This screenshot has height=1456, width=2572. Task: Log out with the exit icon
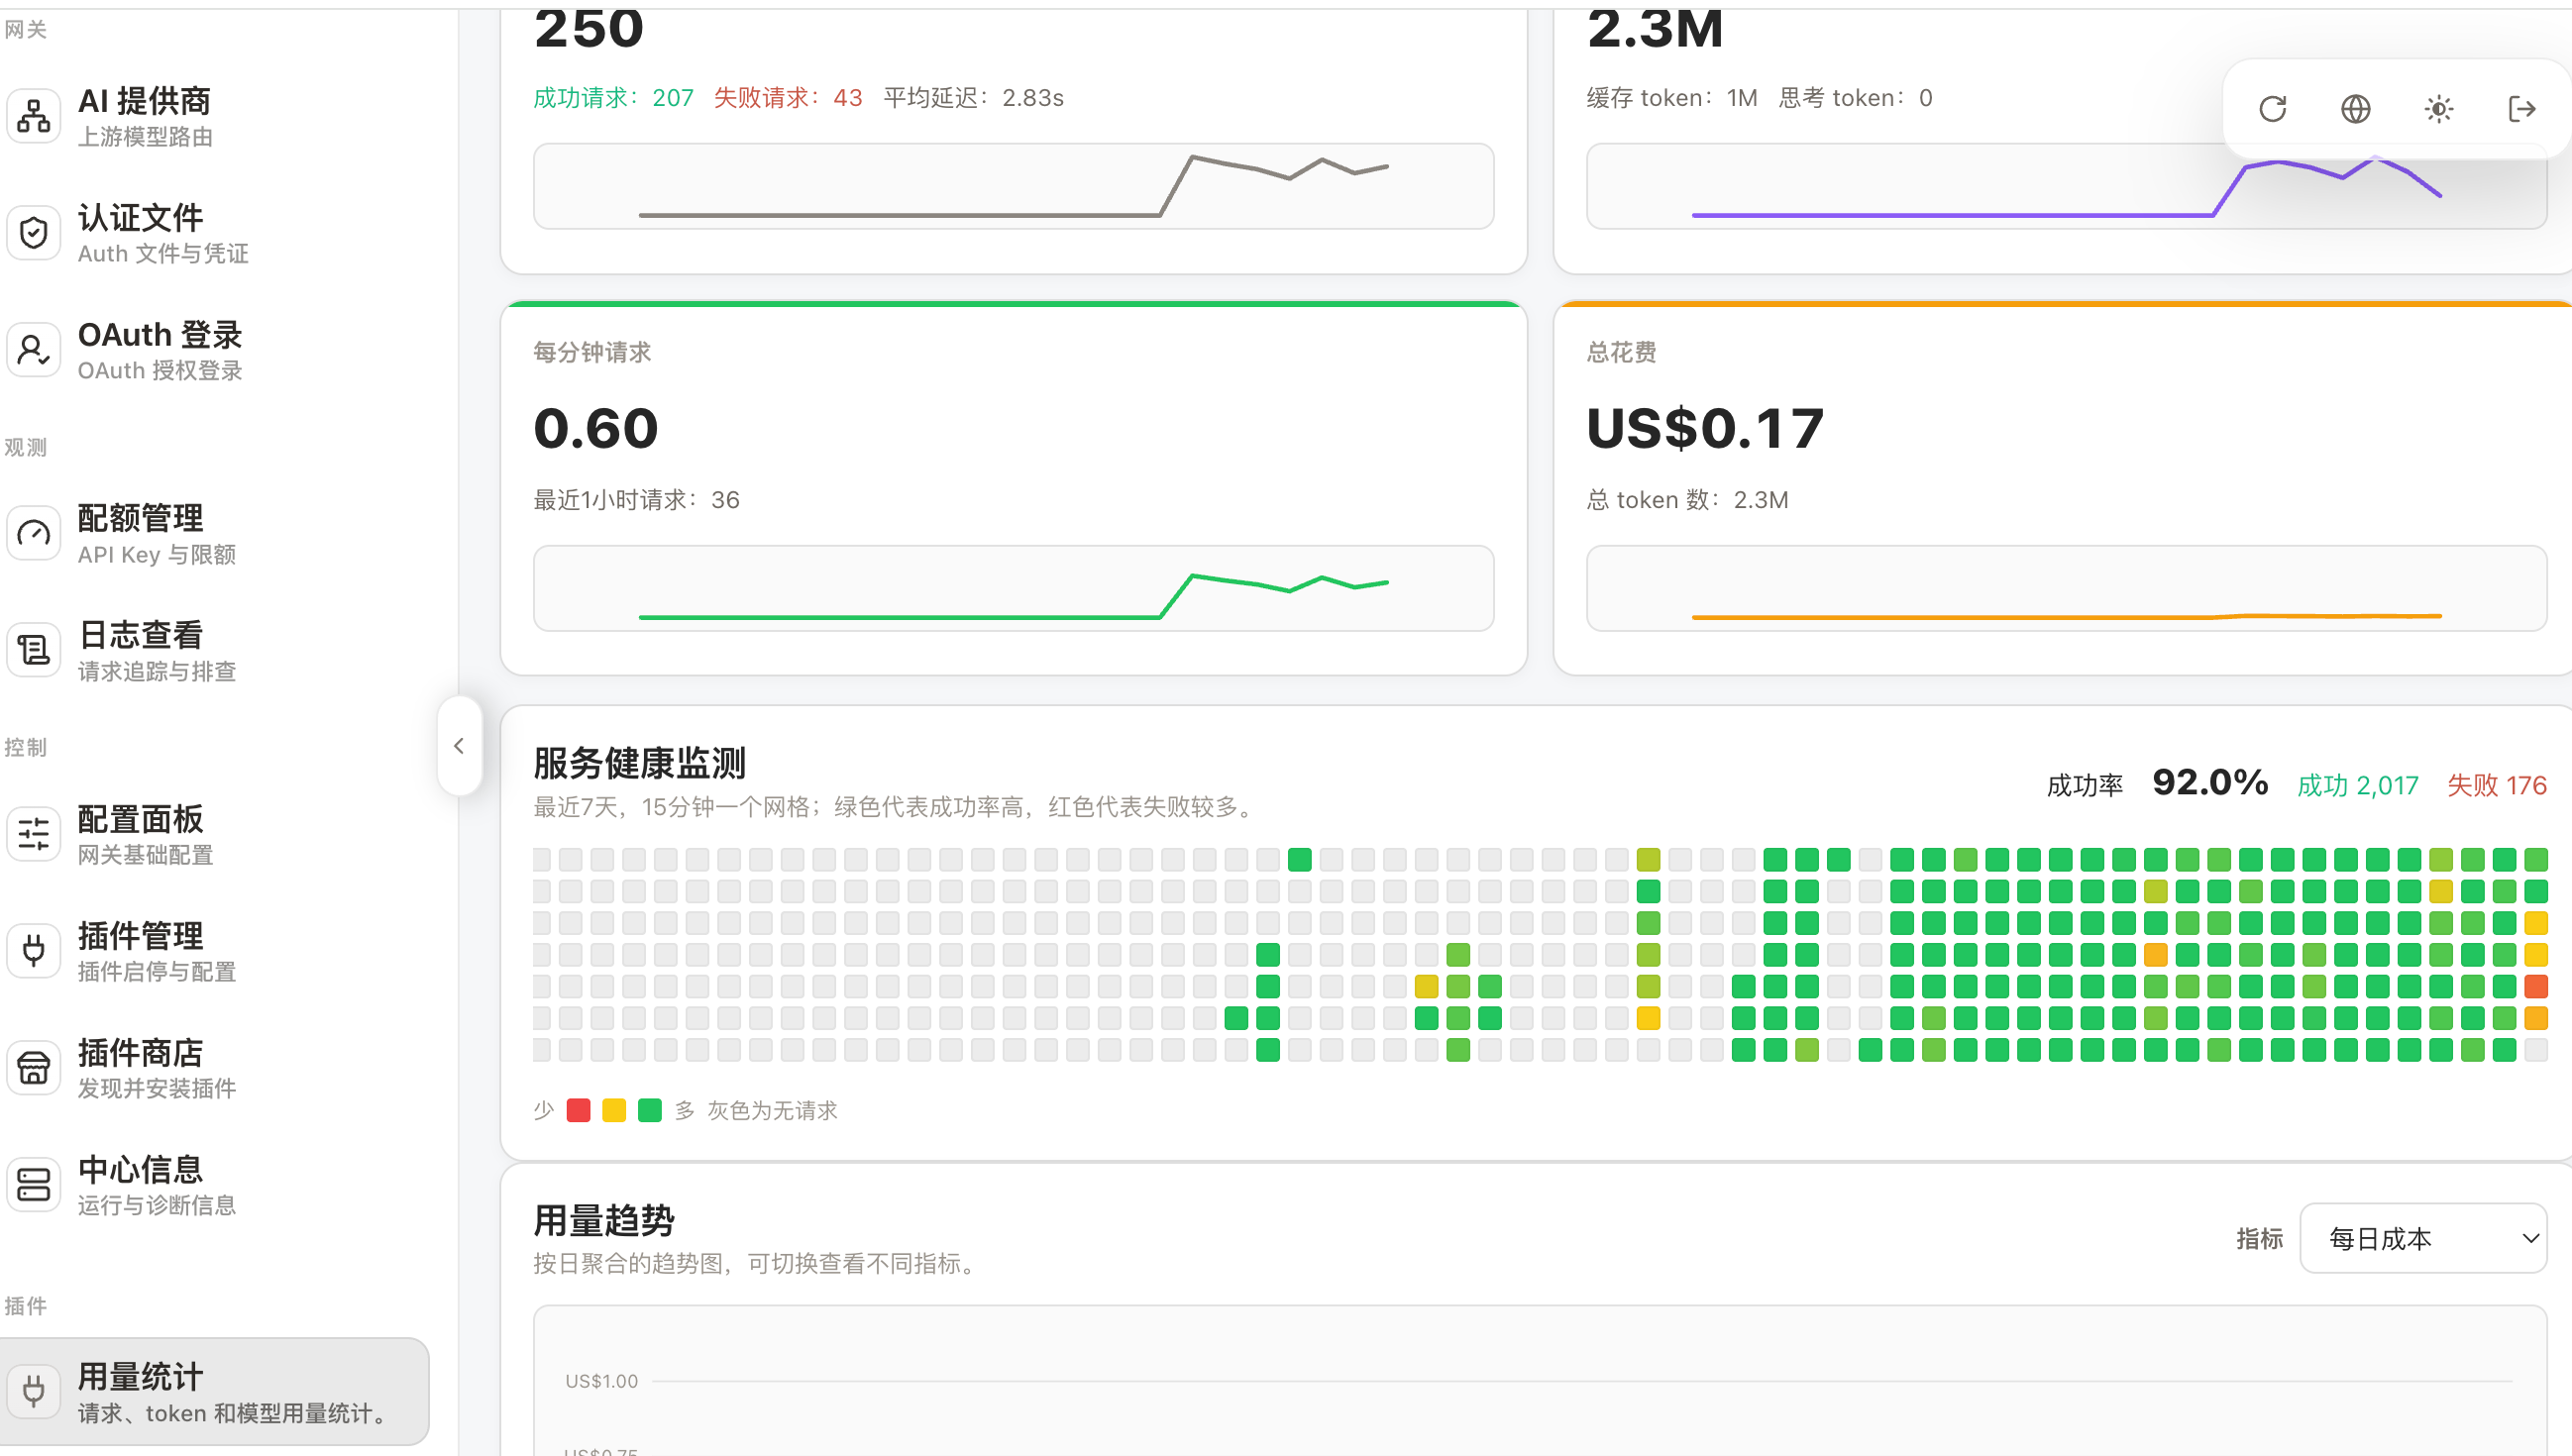(x=2522, y=108)
